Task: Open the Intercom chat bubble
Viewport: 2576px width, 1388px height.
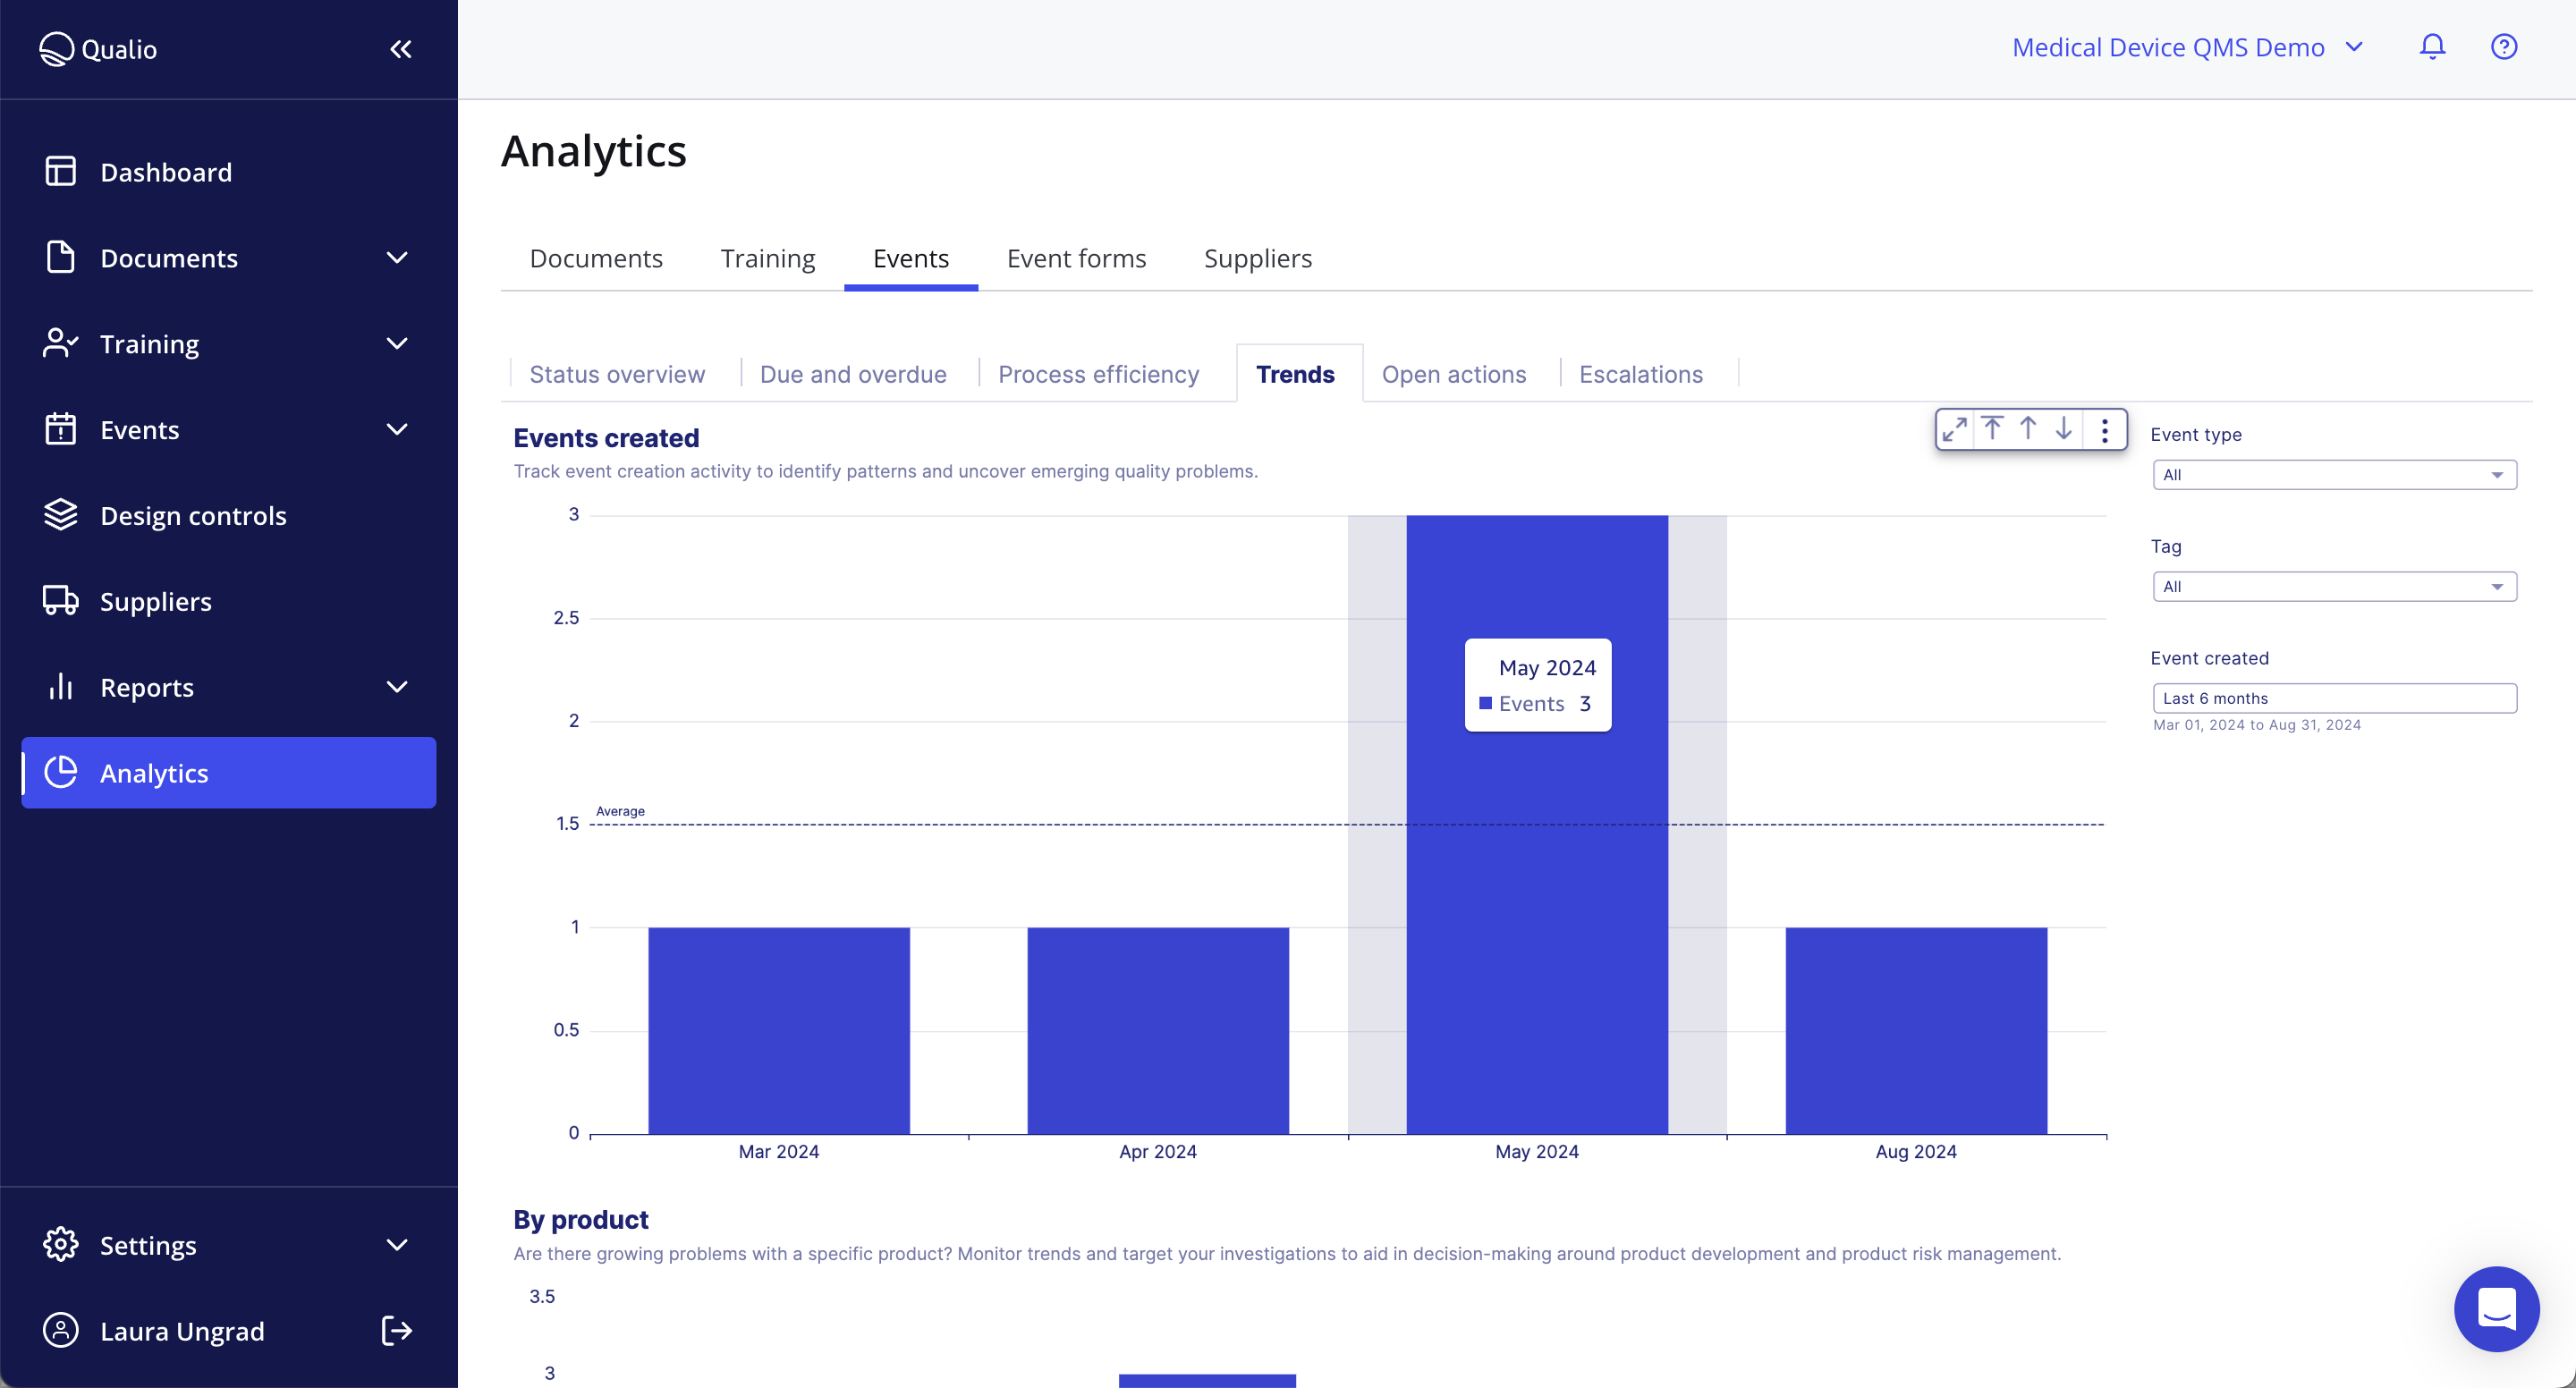Action: point(2496,1308)
